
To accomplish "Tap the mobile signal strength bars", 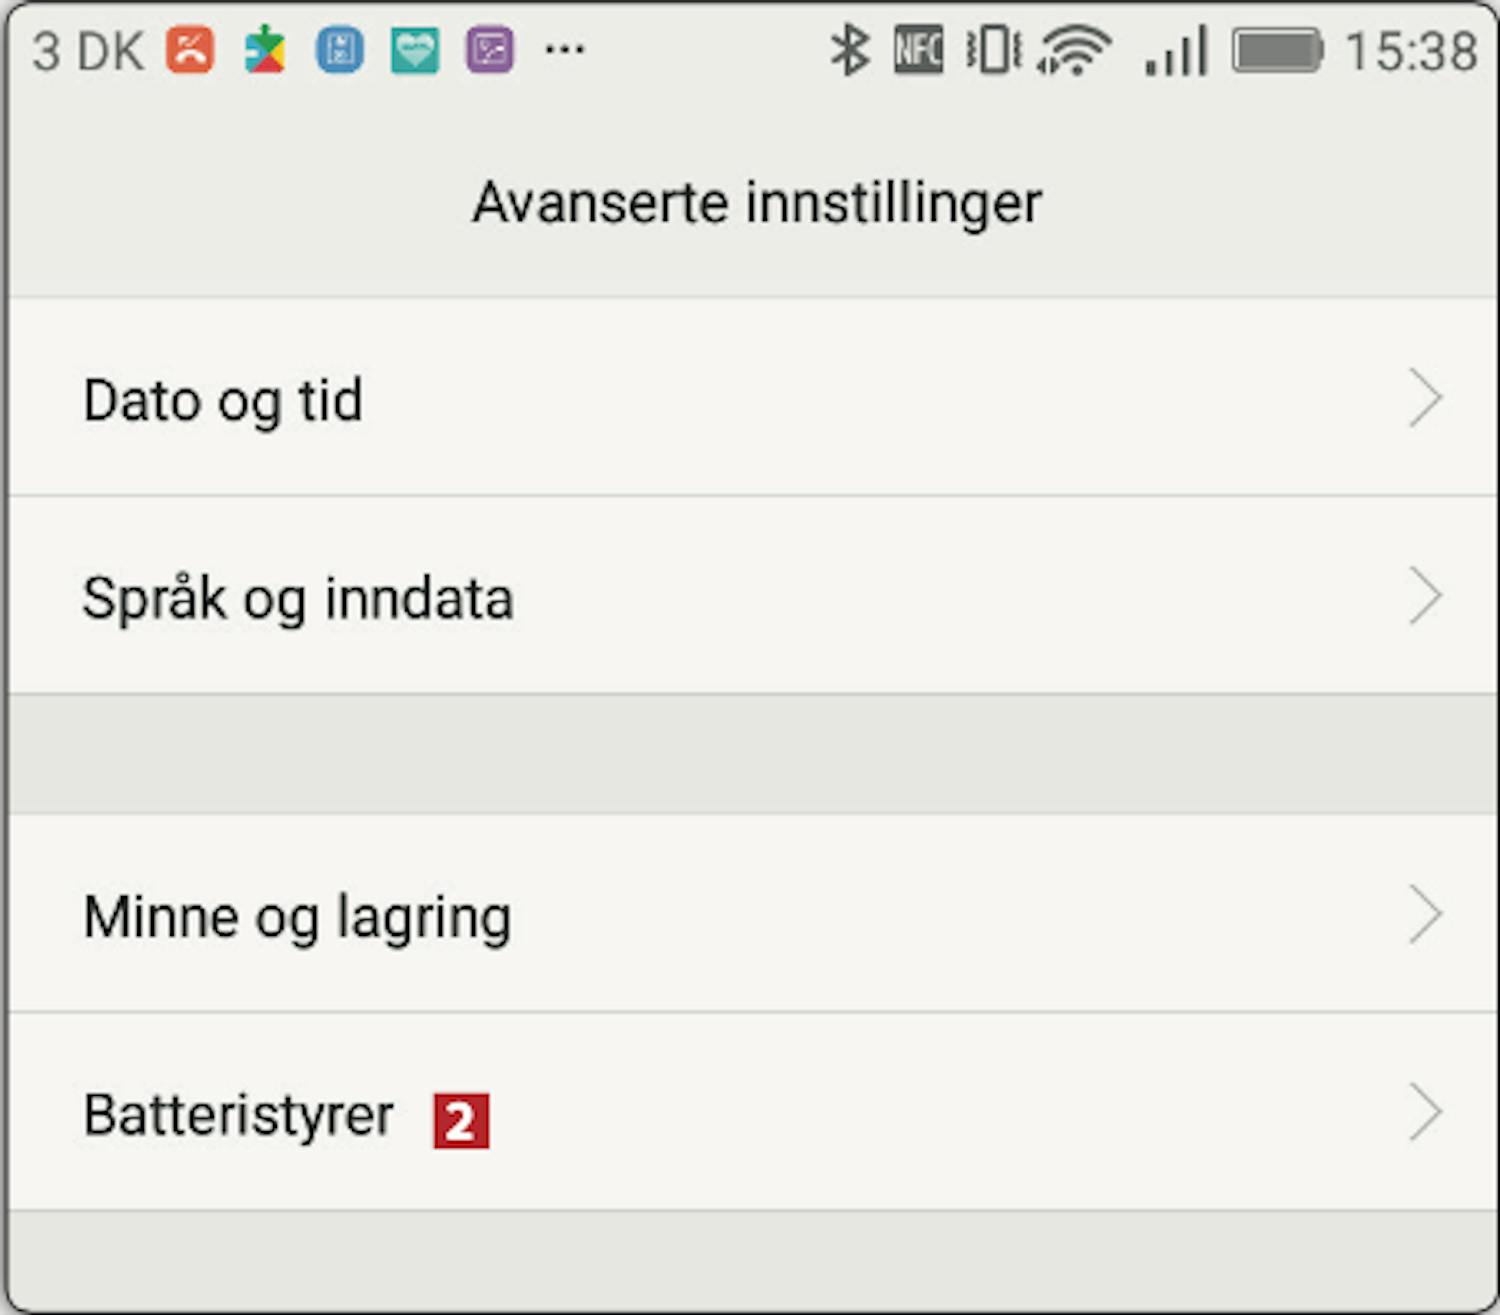I will 1177,50.
